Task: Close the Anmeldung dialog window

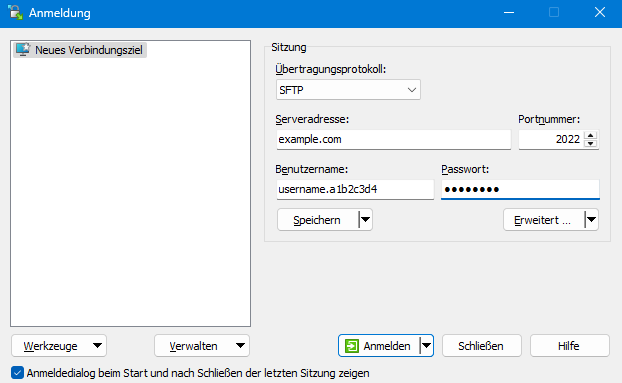Action: pyautogui.click(x=600, y=13)
